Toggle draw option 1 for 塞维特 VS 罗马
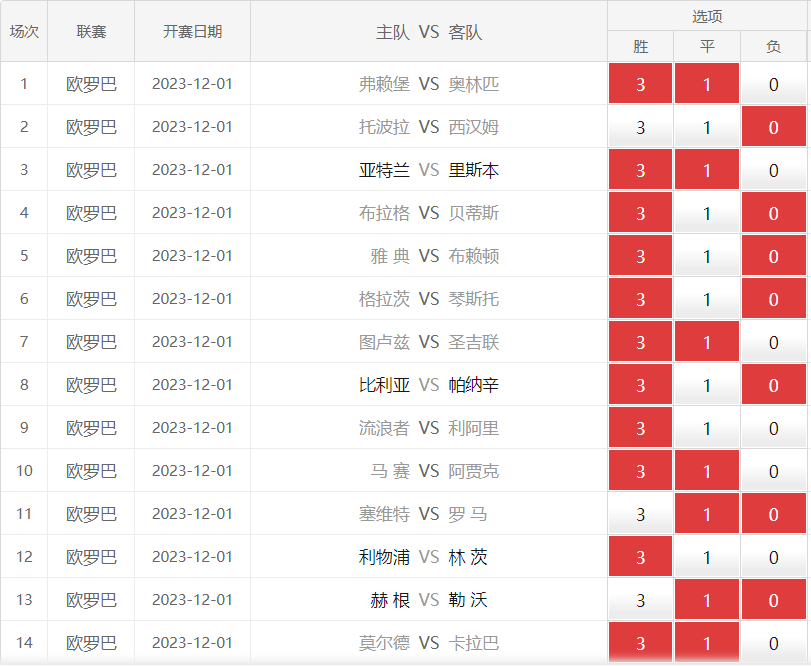The image size is (811, 666). pyautogui.click(x=707, y=513)
